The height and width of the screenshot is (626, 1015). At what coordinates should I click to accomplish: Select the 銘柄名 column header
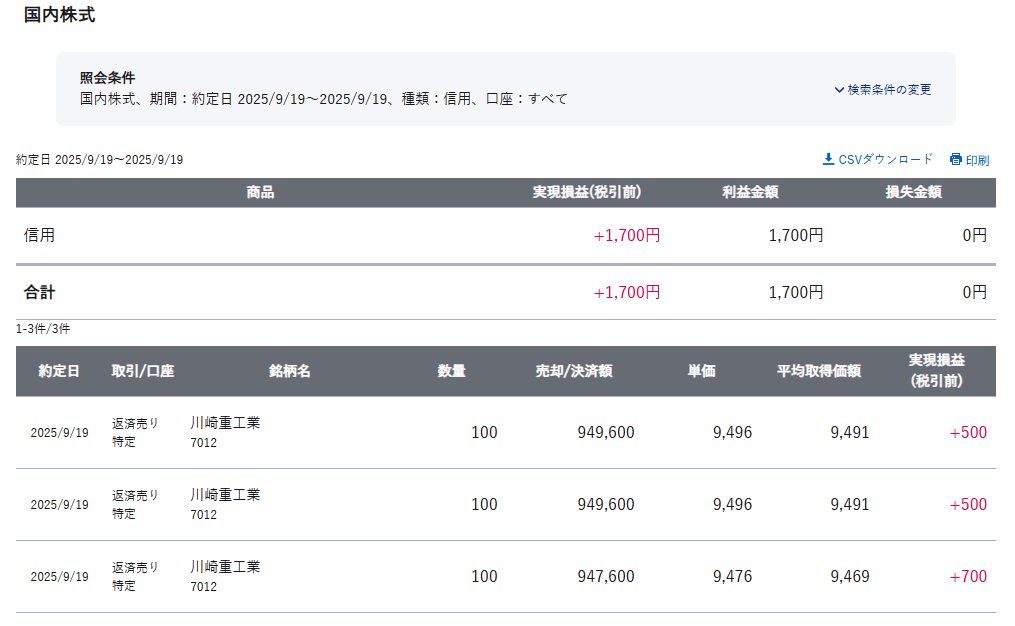pos(290,371)
